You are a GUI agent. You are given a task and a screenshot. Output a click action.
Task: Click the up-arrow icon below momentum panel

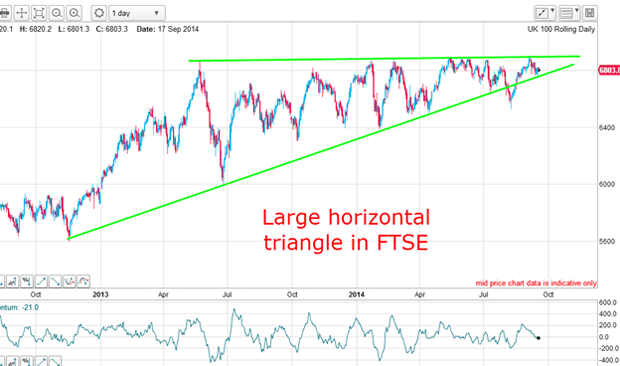pyautogui.click(x=41, y=361)
